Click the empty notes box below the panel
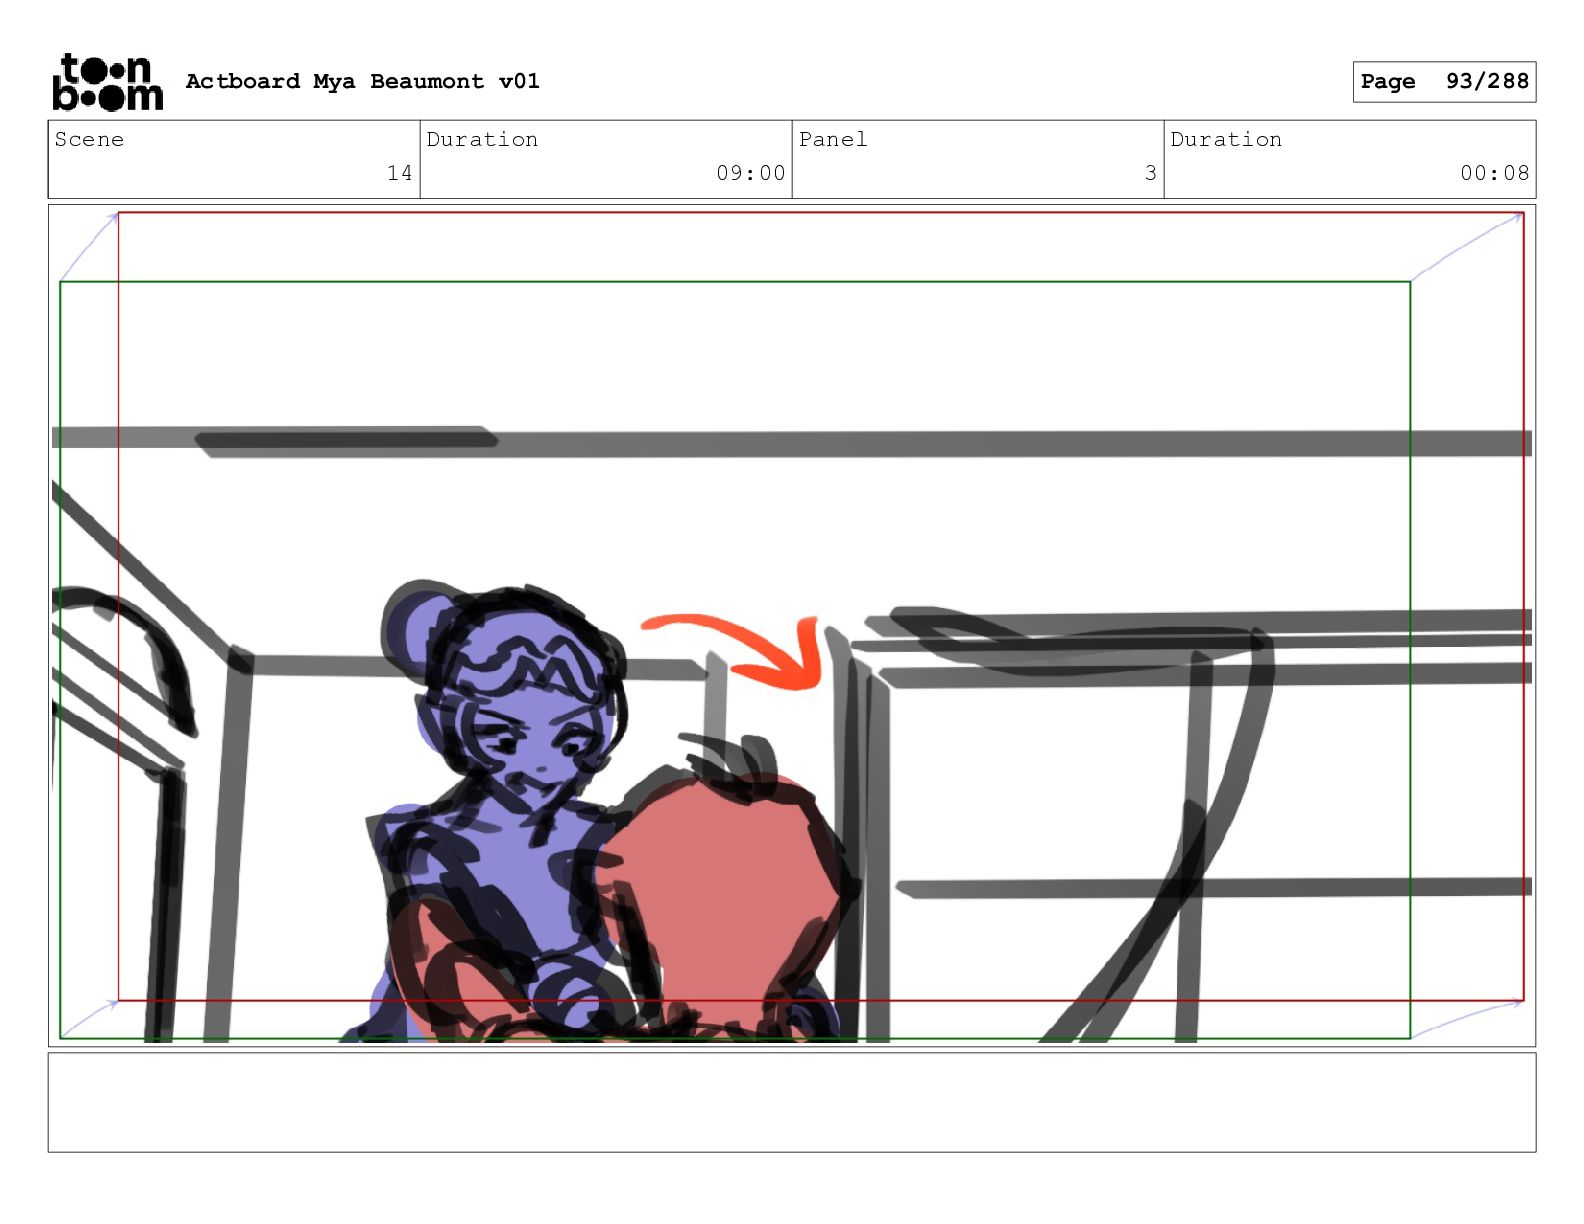 pos(792,1102)
